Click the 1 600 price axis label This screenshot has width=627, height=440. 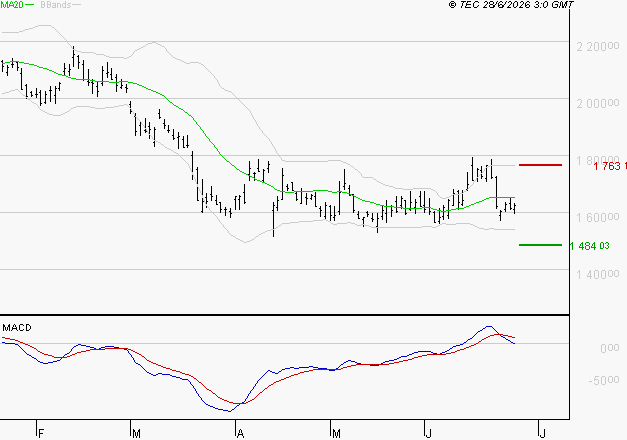pos(598,217)
